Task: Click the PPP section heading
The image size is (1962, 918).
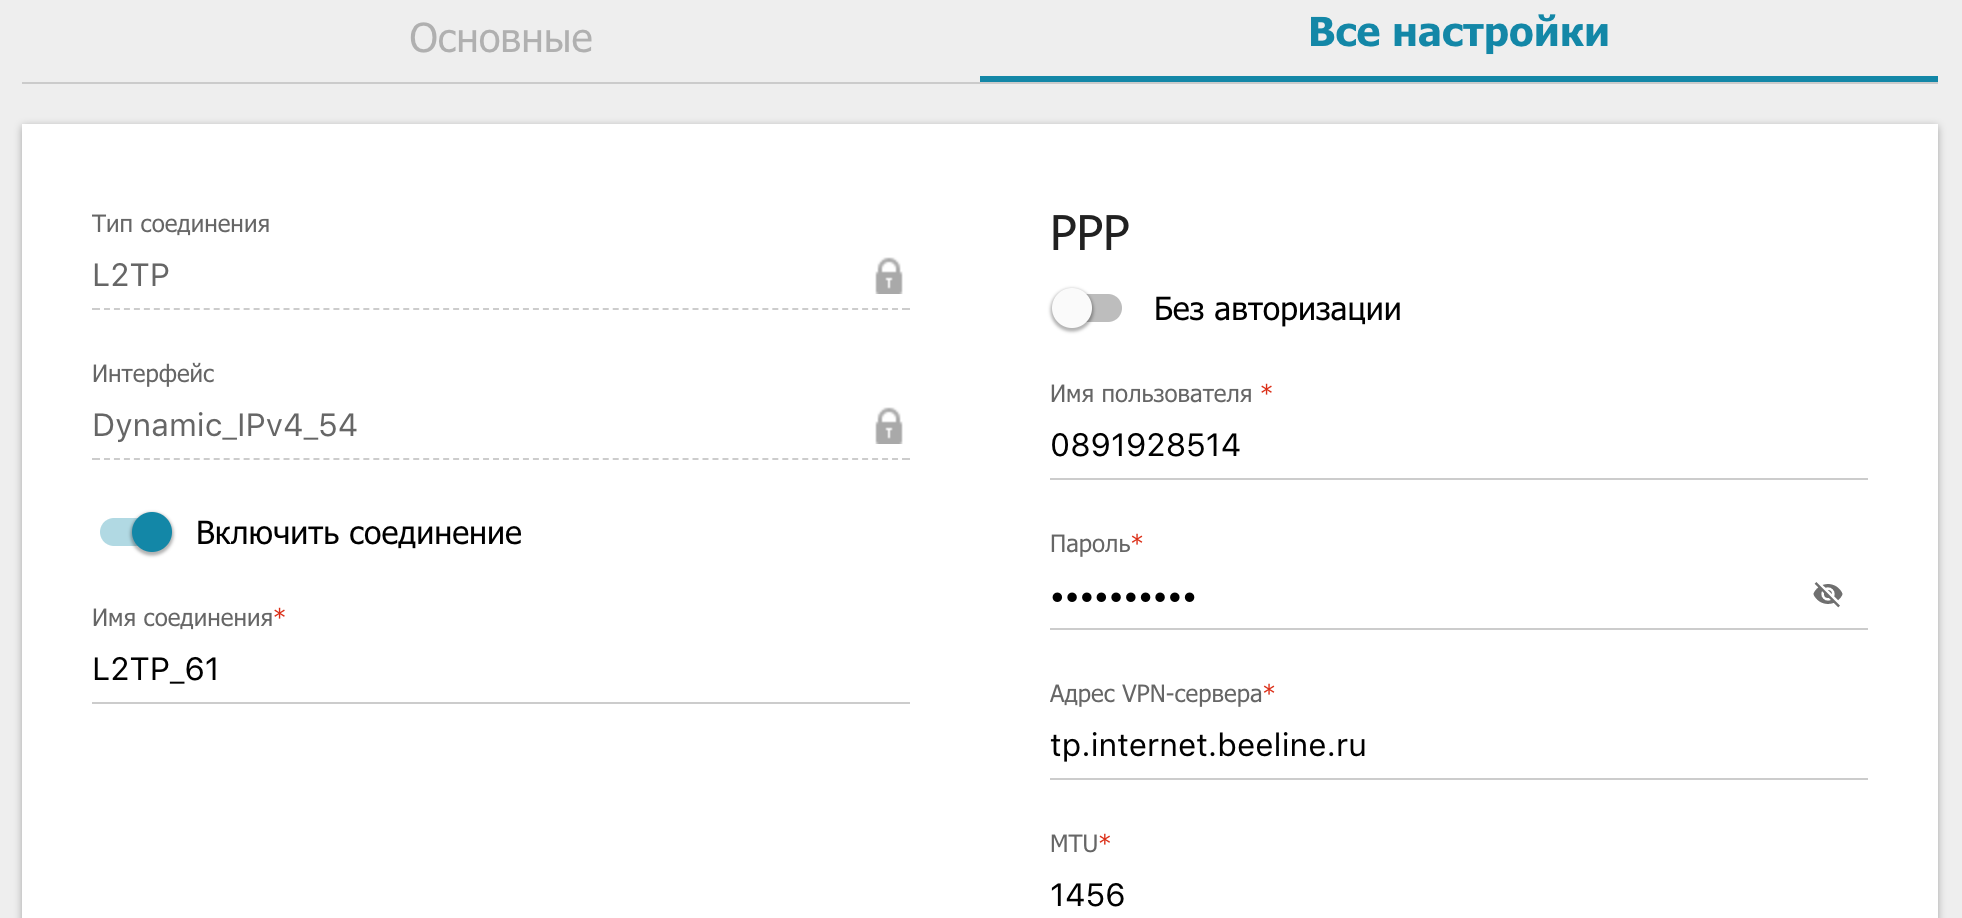Action: click(1089, 234)
